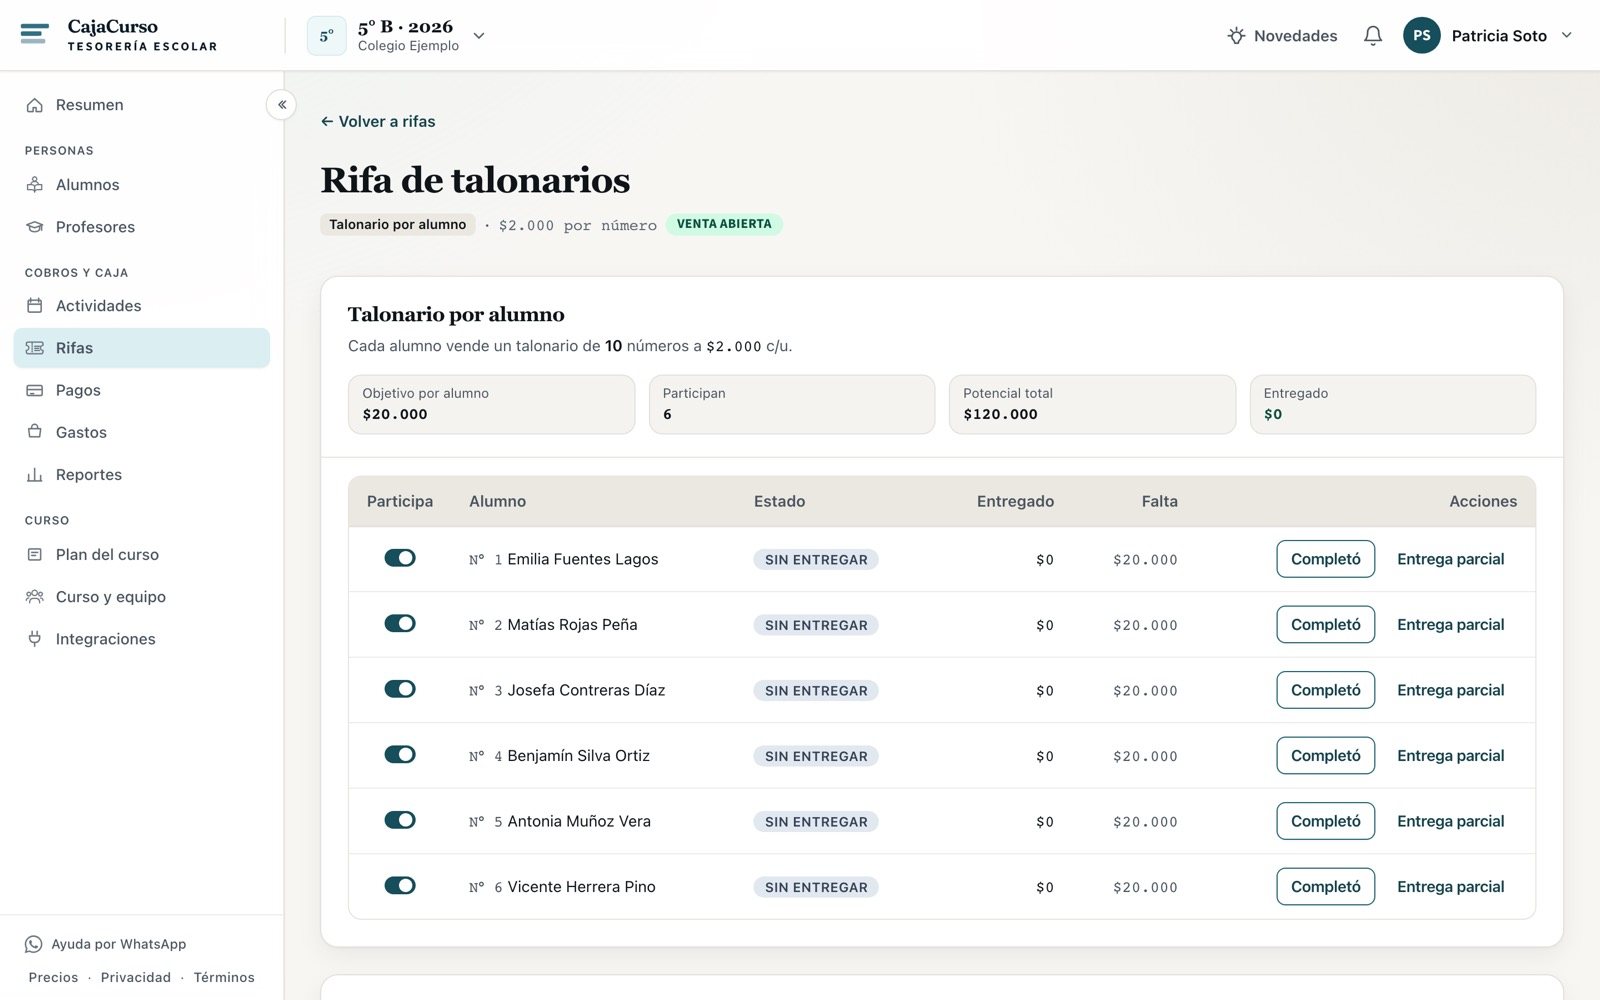Mark Antonia Muñoz Vera as Completó
The image size is (1600, 1000).
(1325, 821)
